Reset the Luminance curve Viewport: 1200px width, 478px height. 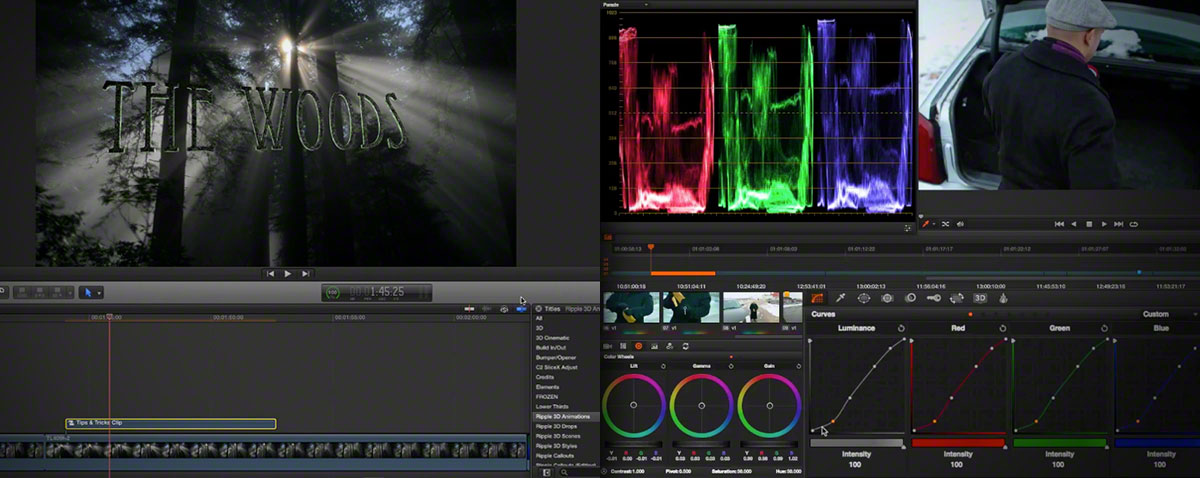901,328
